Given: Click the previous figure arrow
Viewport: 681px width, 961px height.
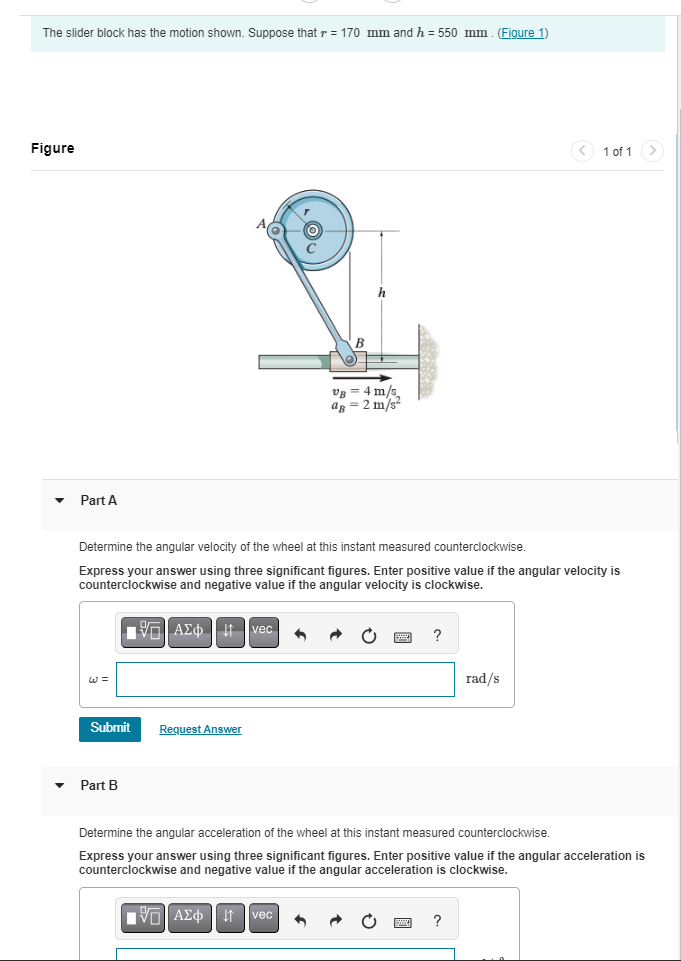Looking at the screenshot, I should [x=582, y=151].
